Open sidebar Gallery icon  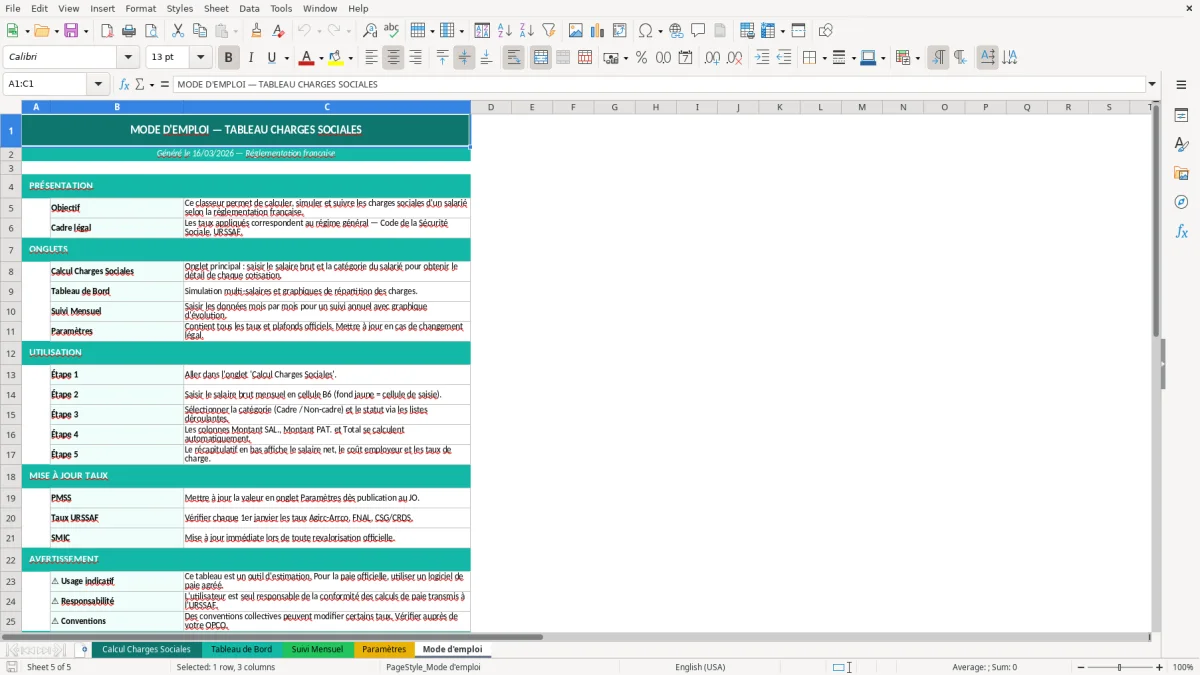click(1181, 174)
